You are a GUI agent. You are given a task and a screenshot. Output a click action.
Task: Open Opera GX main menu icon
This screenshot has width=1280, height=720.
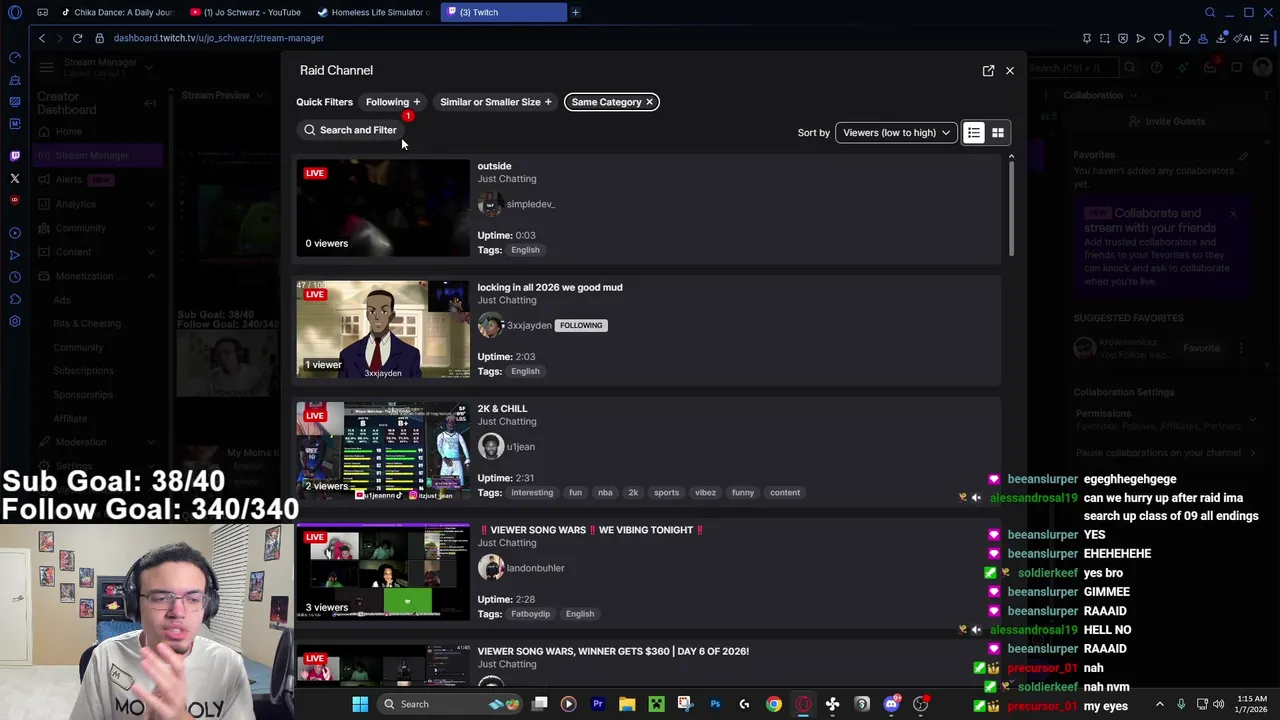14,12
